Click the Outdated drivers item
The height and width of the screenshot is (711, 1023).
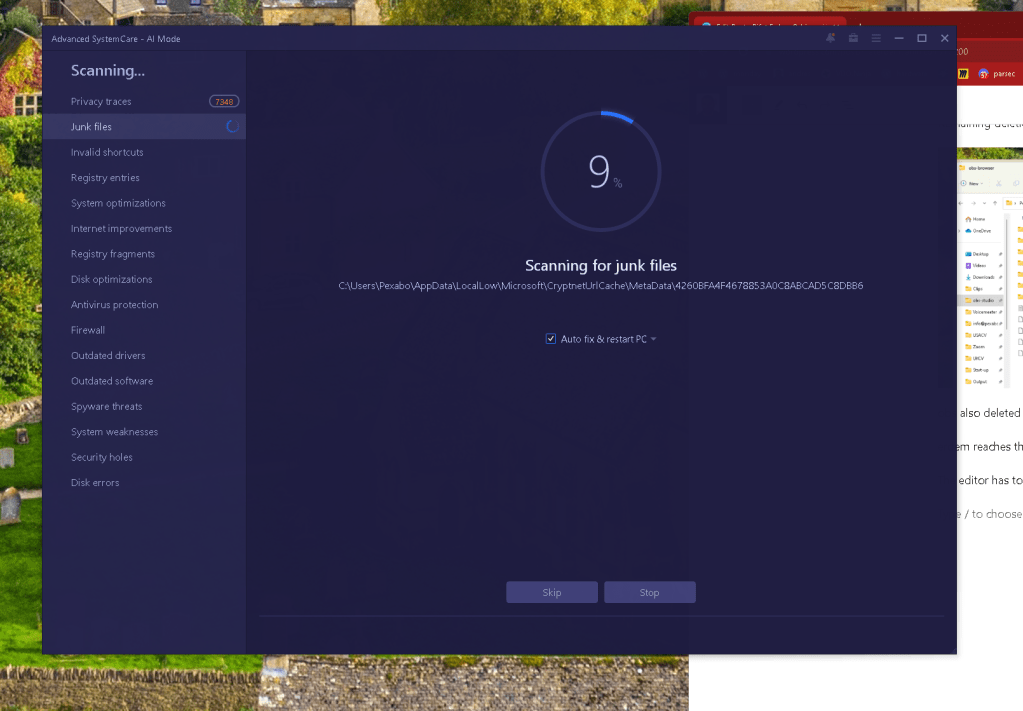pyautogui.click(x=144, y=356)
